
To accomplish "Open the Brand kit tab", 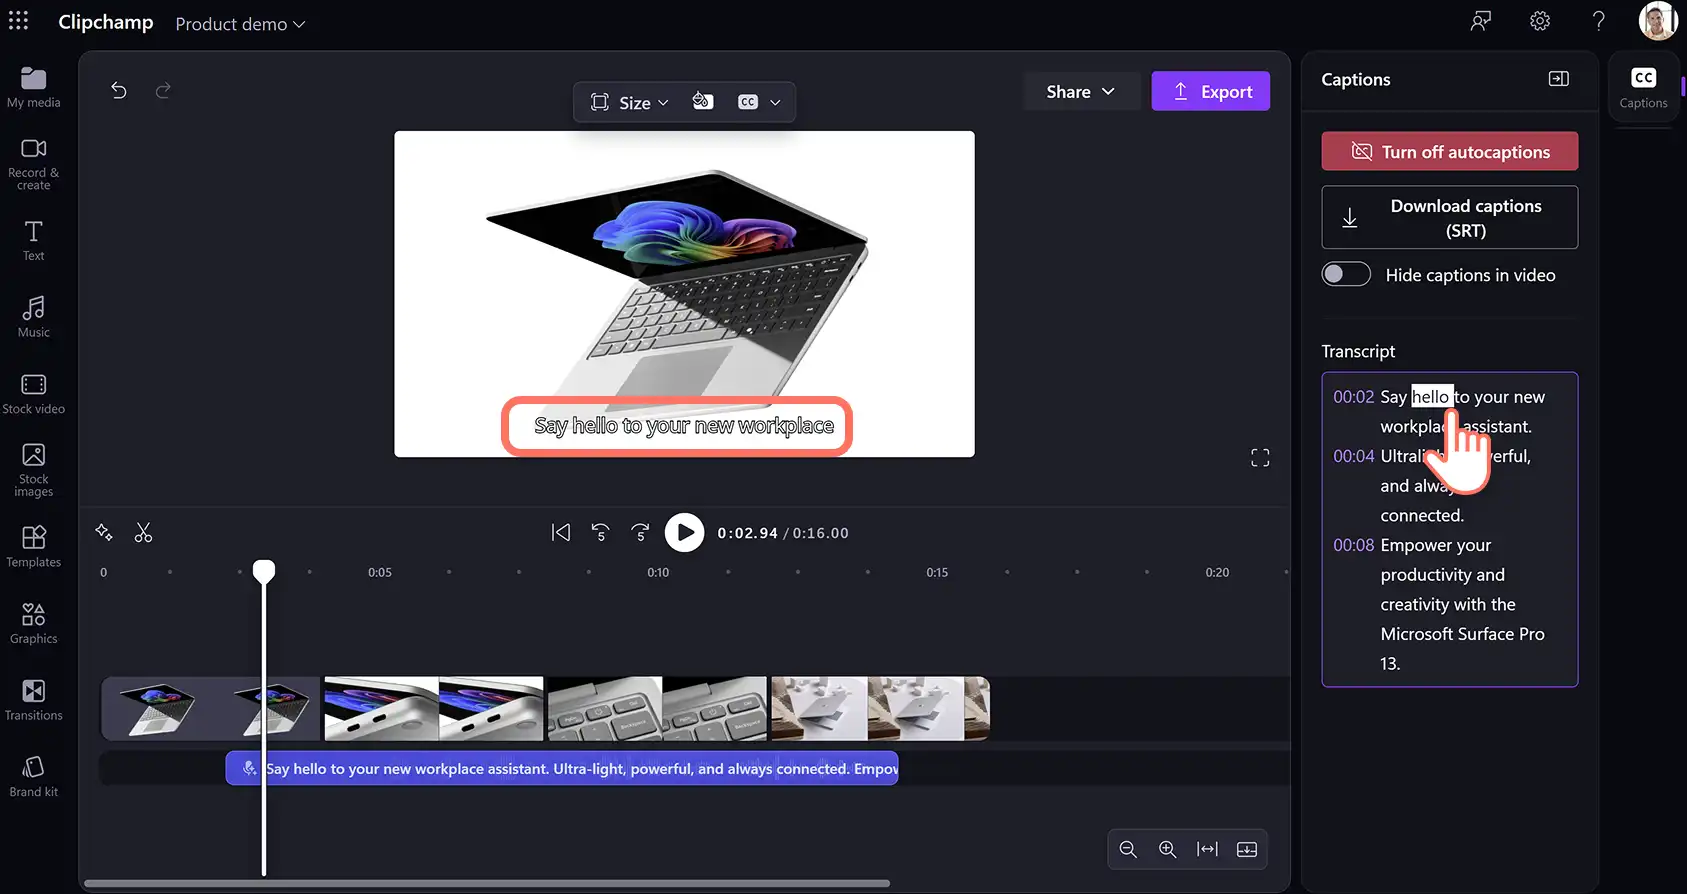I will point(34,776).
